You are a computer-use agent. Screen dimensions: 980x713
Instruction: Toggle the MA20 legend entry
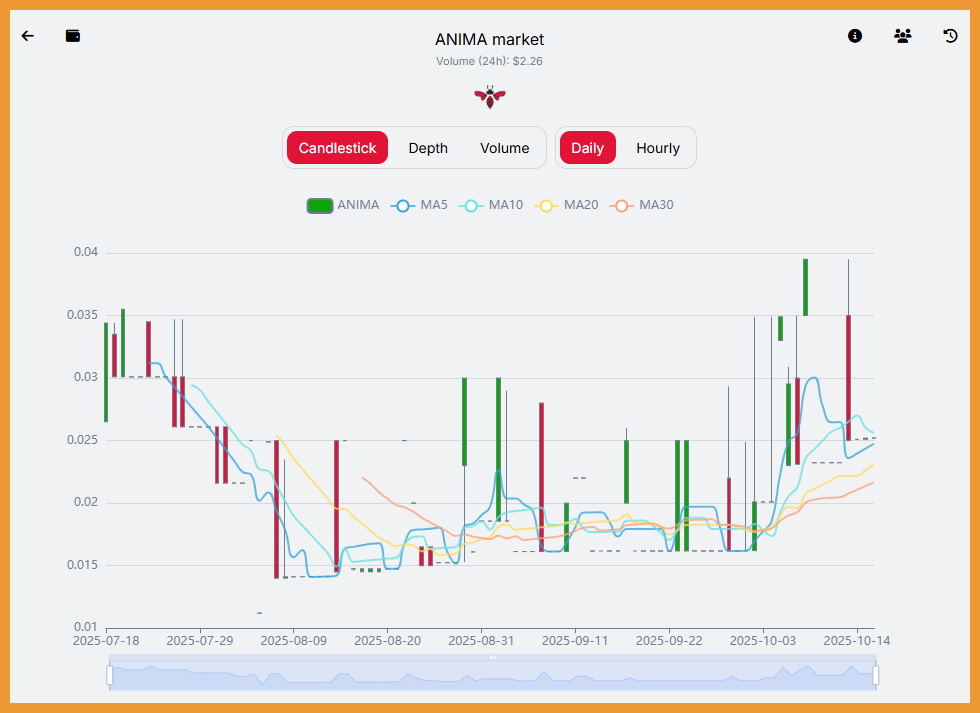[x=566, y=205]
